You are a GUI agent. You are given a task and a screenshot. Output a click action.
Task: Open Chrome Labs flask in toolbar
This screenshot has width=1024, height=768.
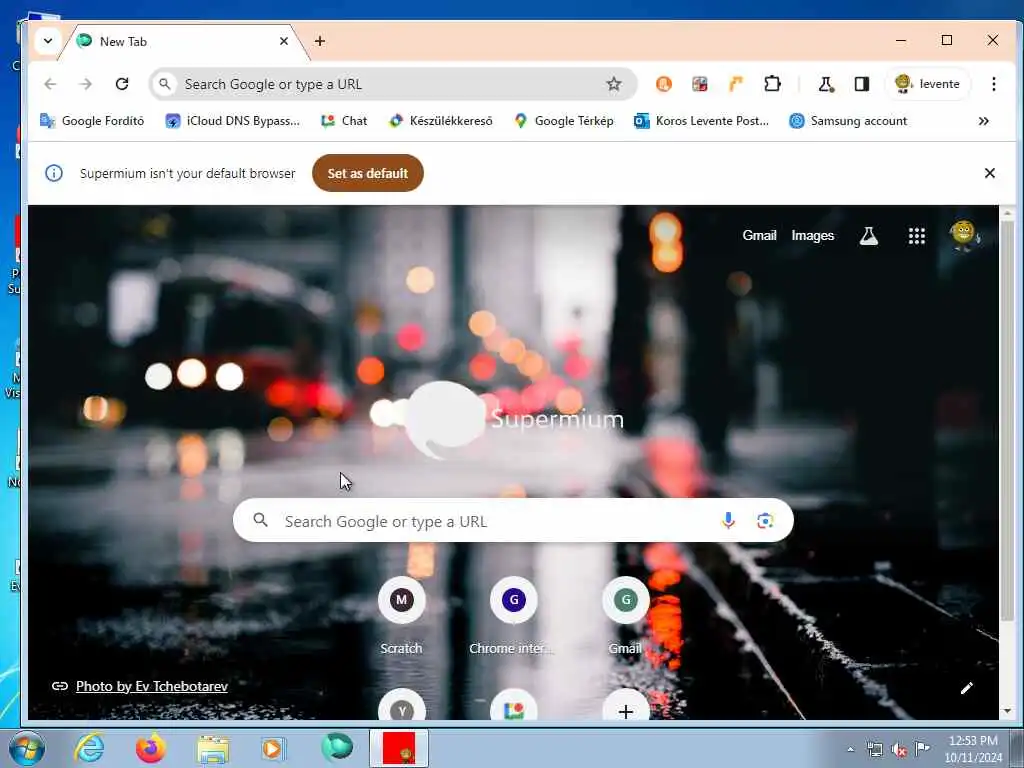tap(825, 84)
